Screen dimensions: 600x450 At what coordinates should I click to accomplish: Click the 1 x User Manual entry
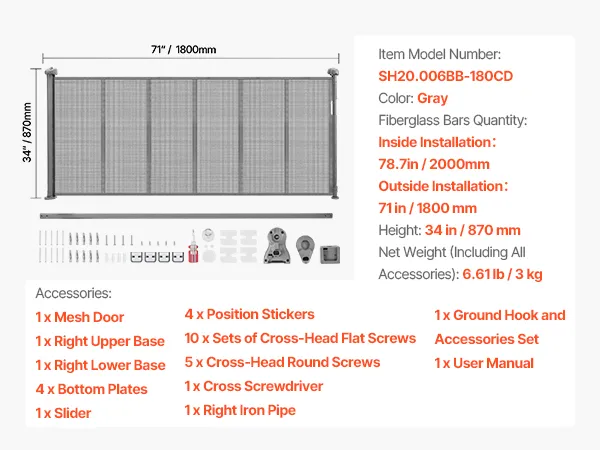[484, 363]
